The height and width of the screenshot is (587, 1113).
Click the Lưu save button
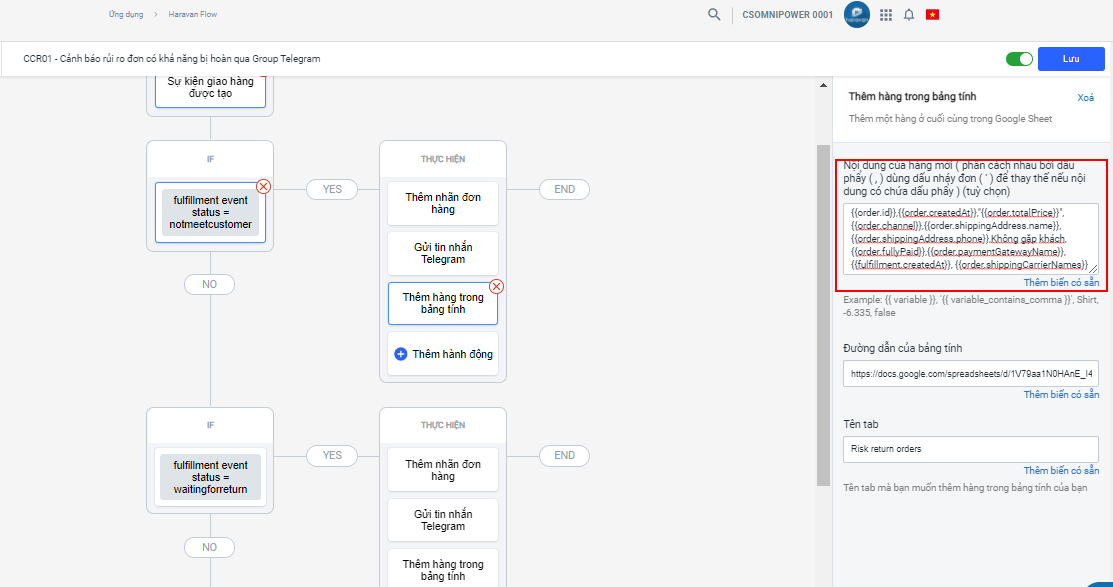pos(1070,59)
